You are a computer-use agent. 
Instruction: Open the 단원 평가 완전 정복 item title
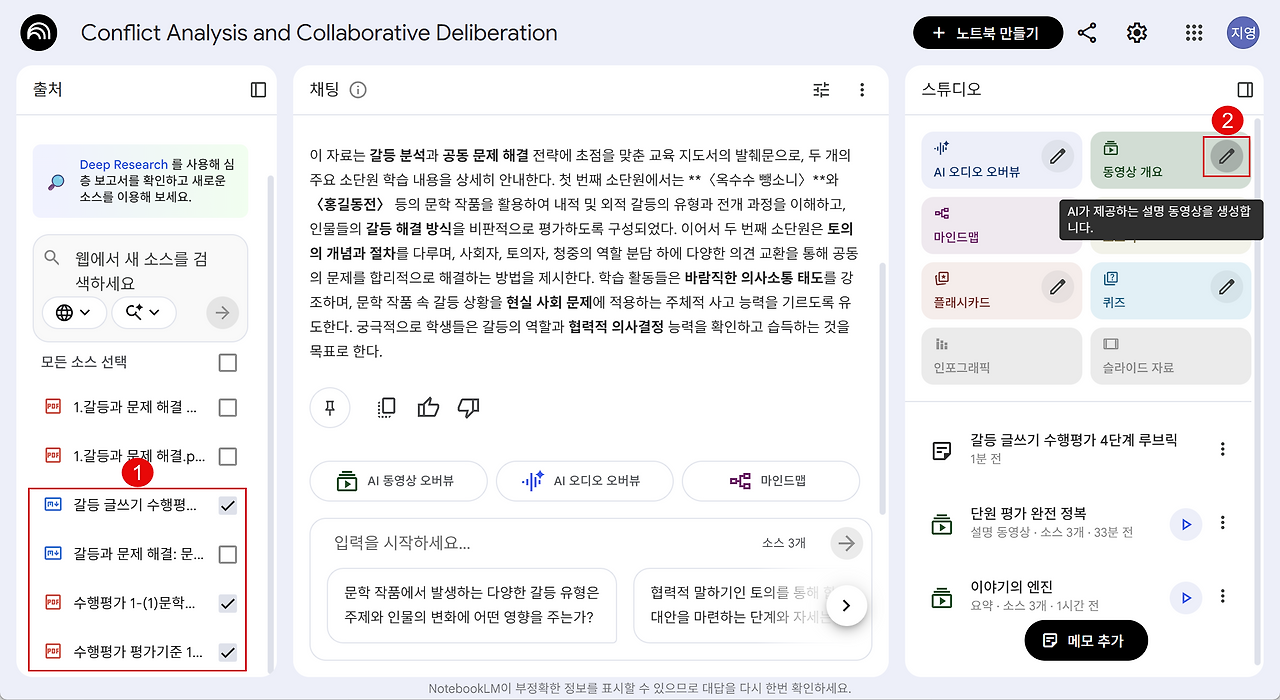click(x=1028, y=513)
